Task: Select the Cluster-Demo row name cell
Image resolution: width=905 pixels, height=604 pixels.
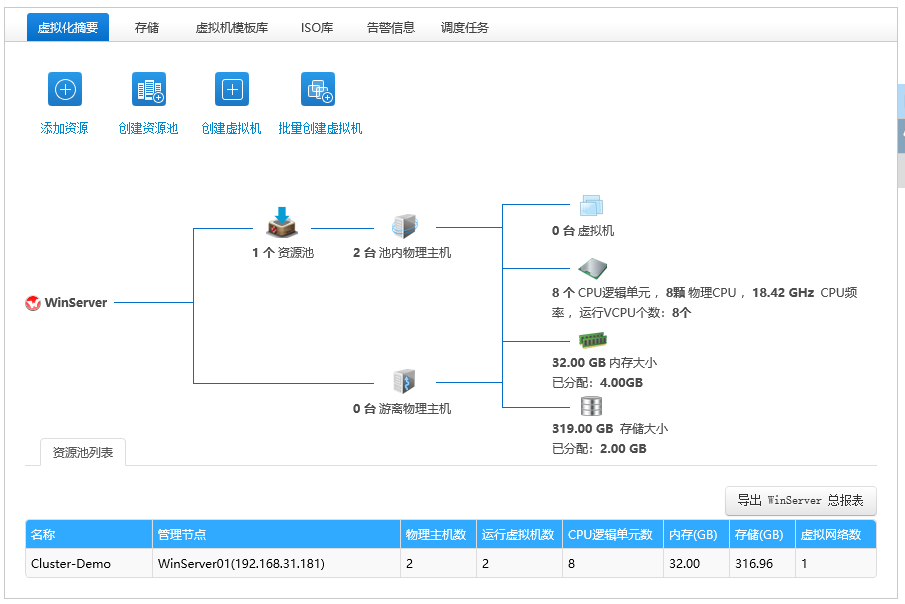Action: coord(89,564)
